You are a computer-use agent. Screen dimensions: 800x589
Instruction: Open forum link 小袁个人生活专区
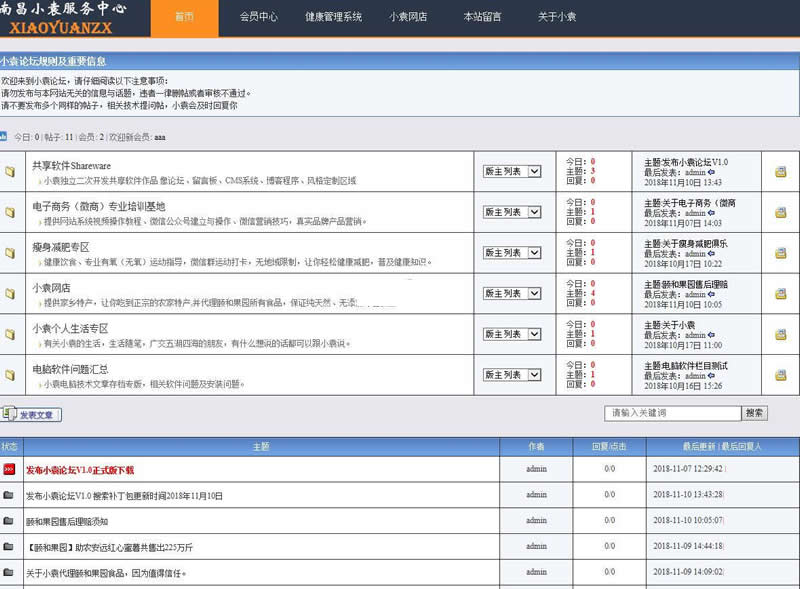70,329
